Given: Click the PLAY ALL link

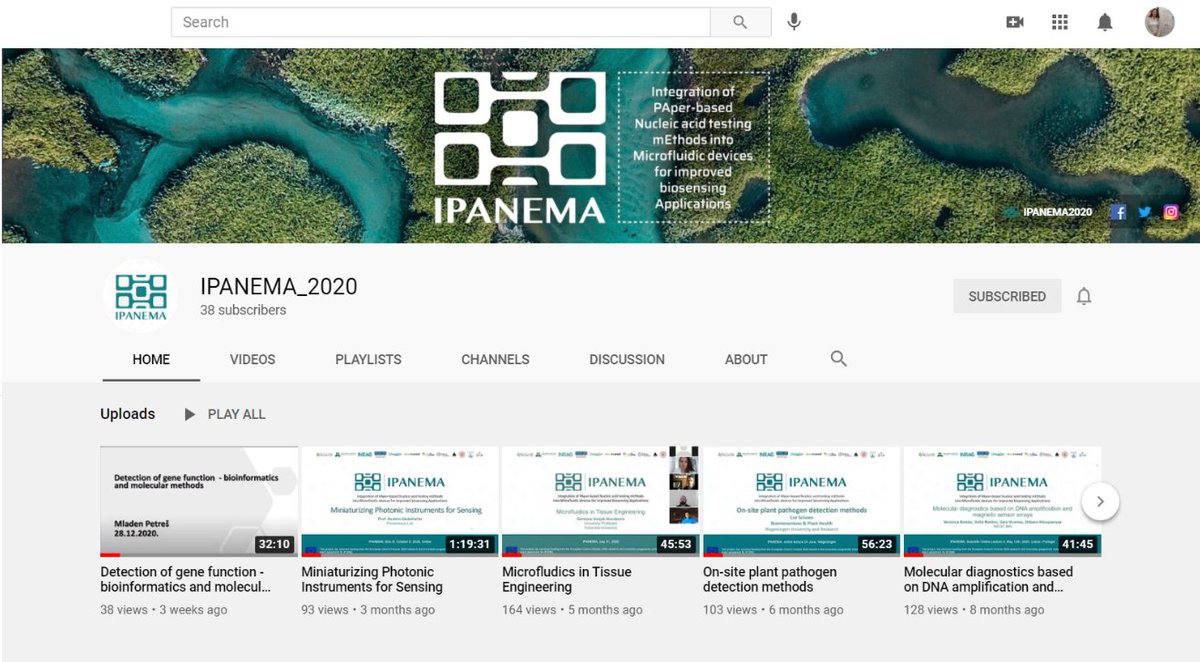Looking at the screenshot, I should click(236, 414).
